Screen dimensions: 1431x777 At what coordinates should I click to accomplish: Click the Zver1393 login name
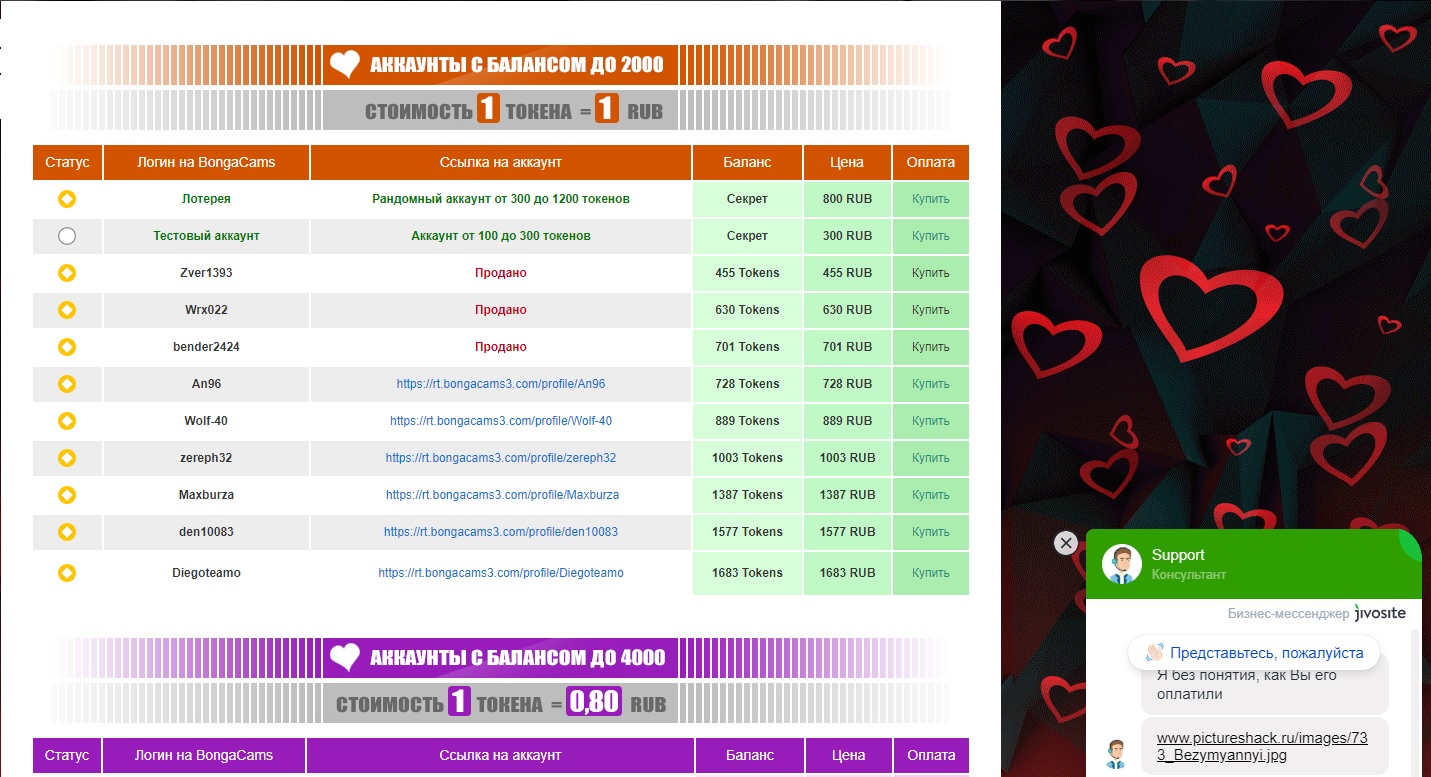tap(206, 273)
